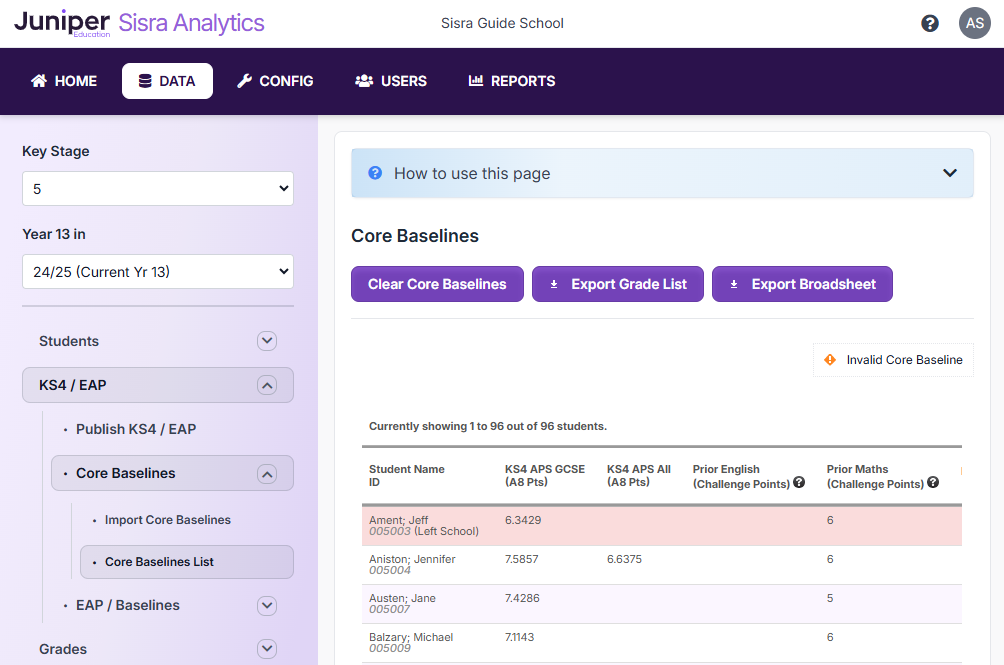Click the download icon on Export Grade List

(554, 284)
